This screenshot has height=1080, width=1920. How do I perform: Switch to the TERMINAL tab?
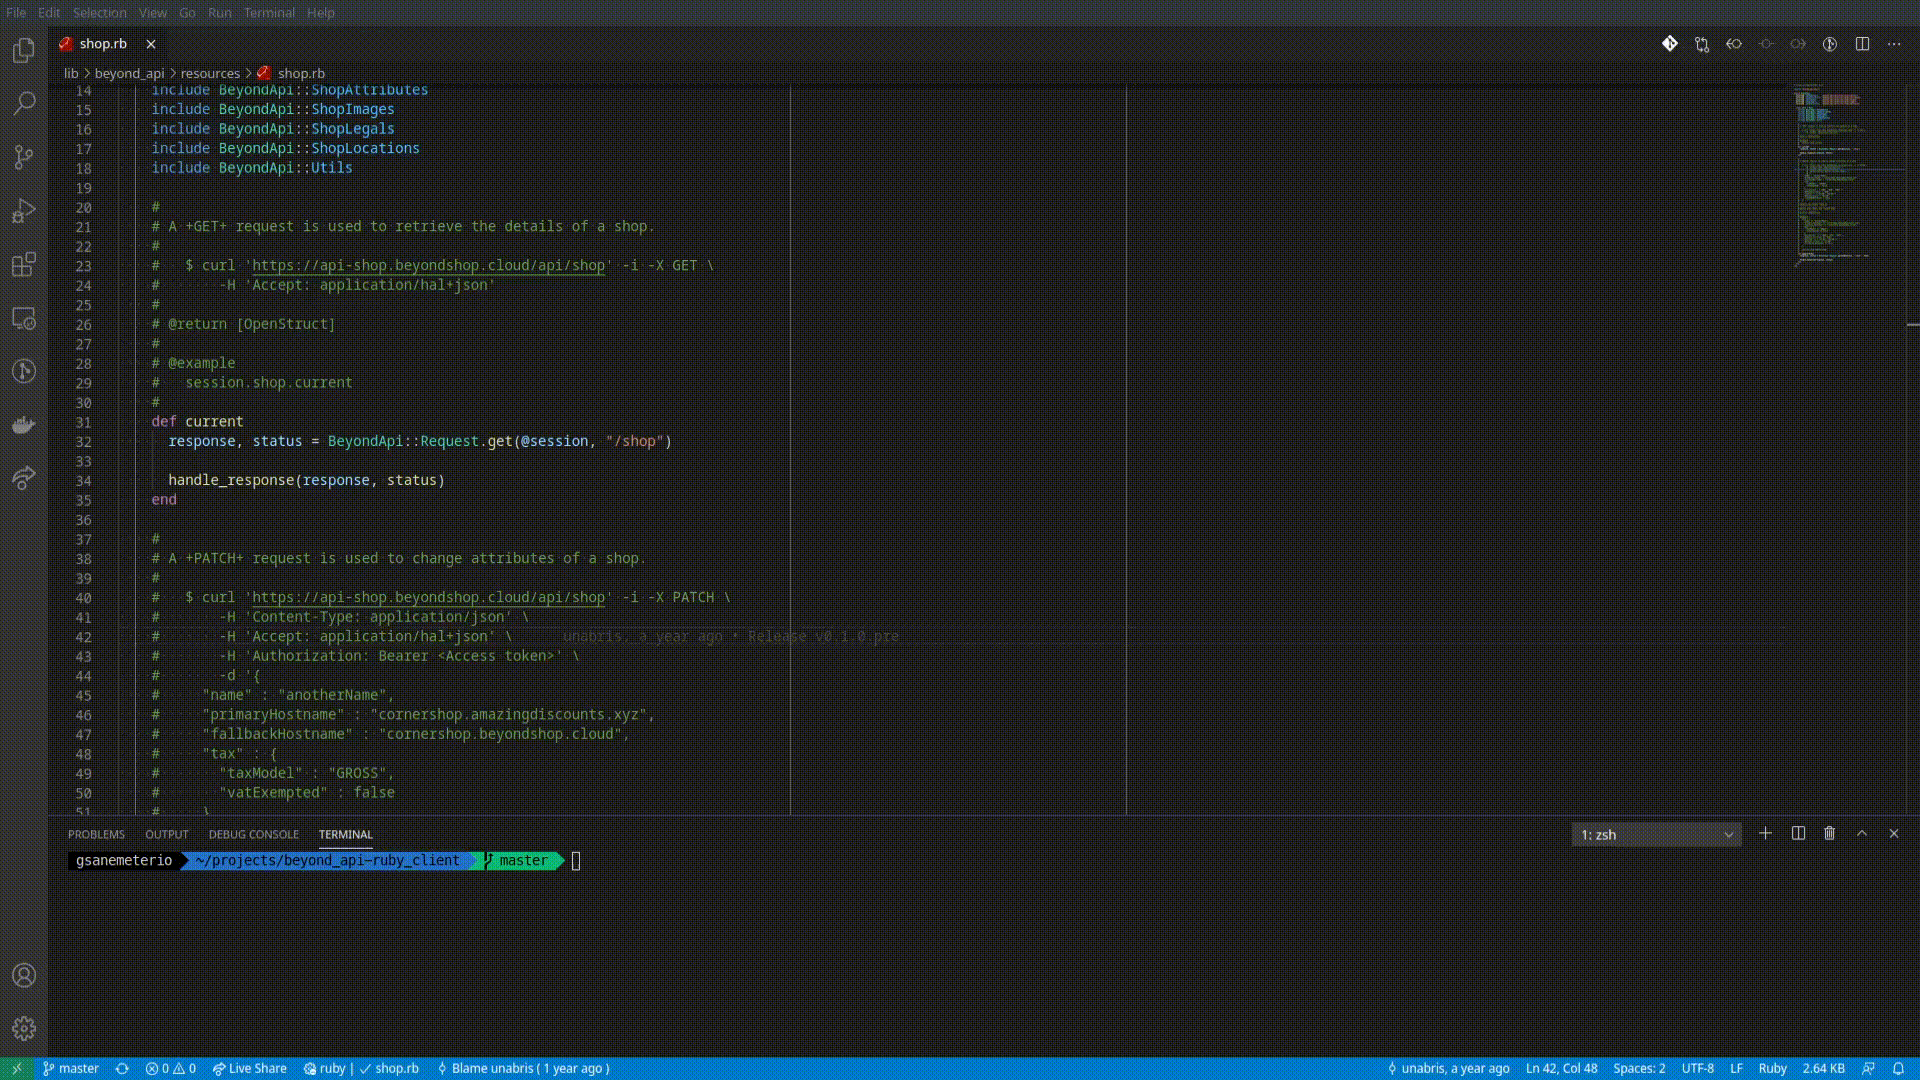[345, 833]
